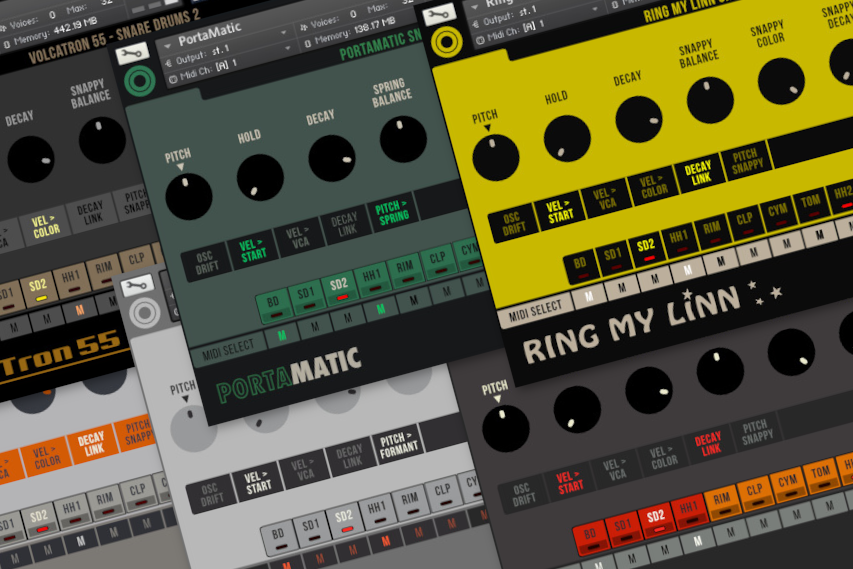Toggle VEL > COLOR on Ring My Linn
853x569 pixels.
(653, 185)
